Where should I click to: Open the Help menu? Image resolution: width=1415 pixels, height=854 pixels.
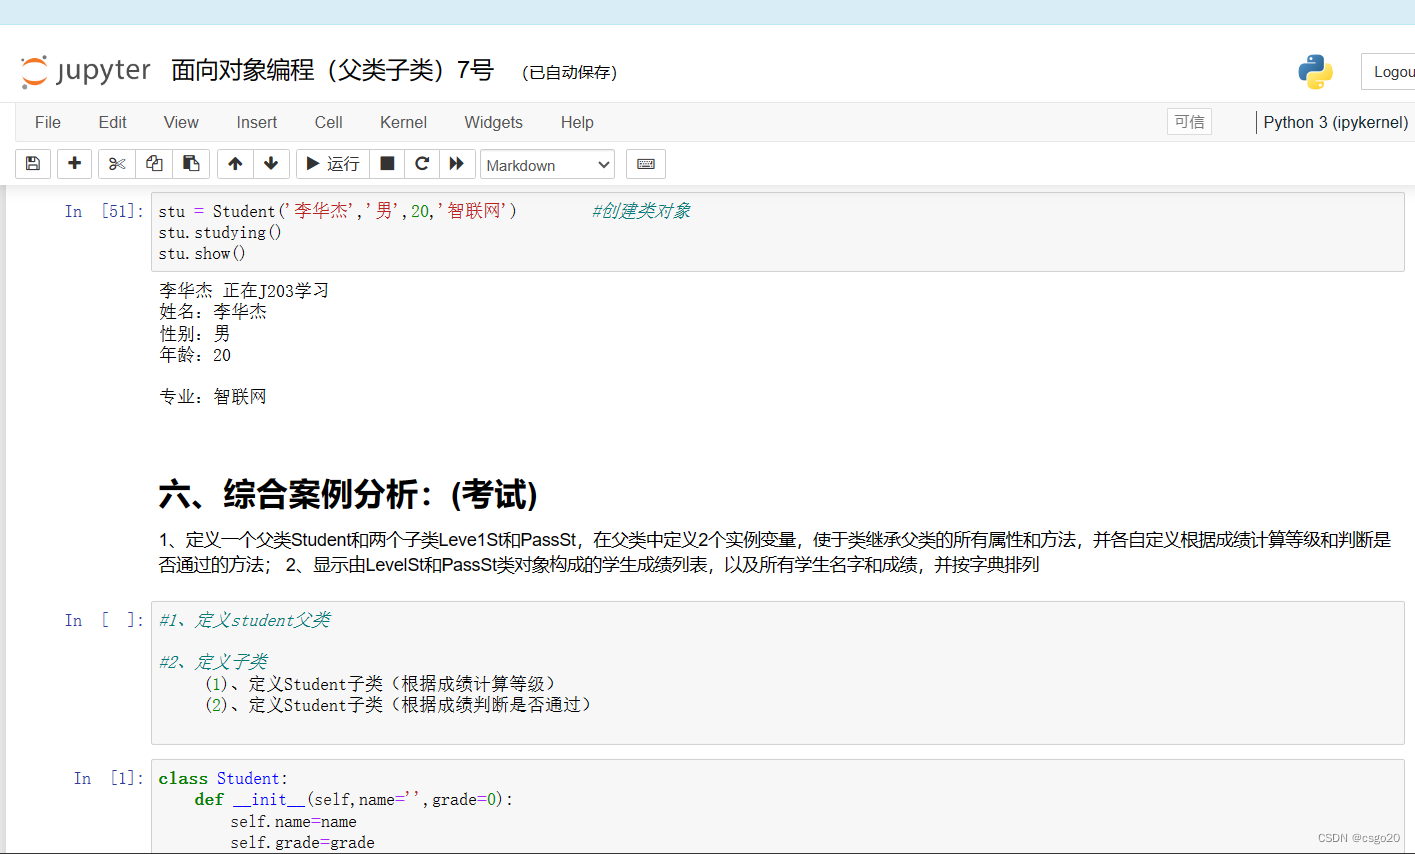(x=577, y=122)
